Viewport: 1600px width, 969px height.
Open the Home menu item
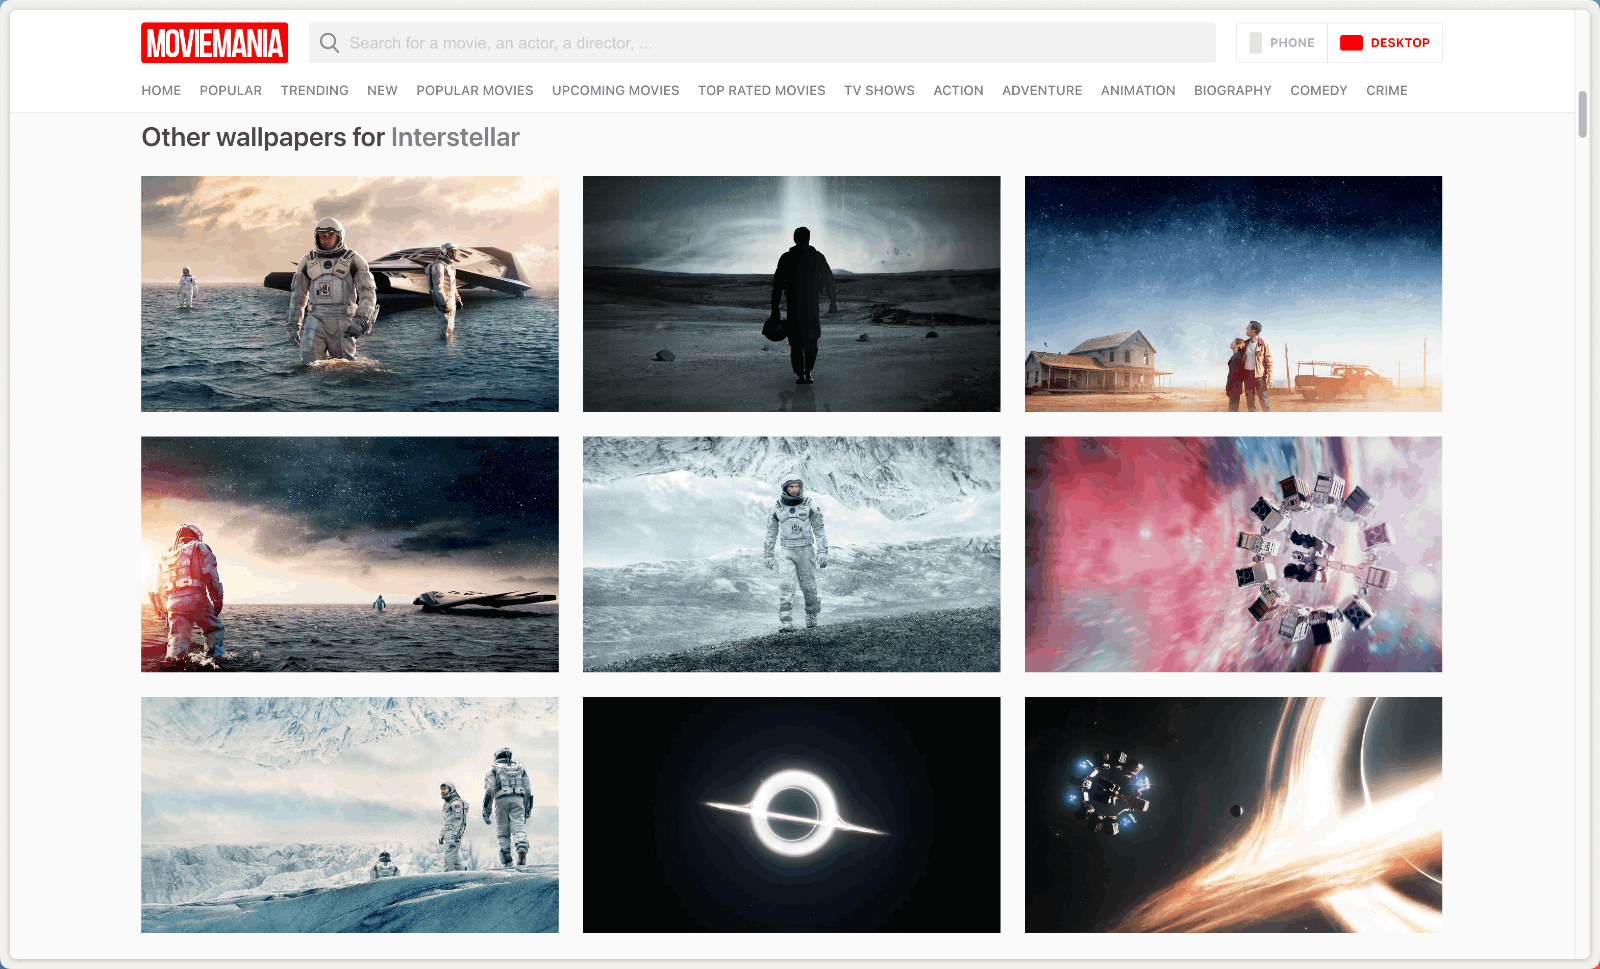click(x=161, y=90)
